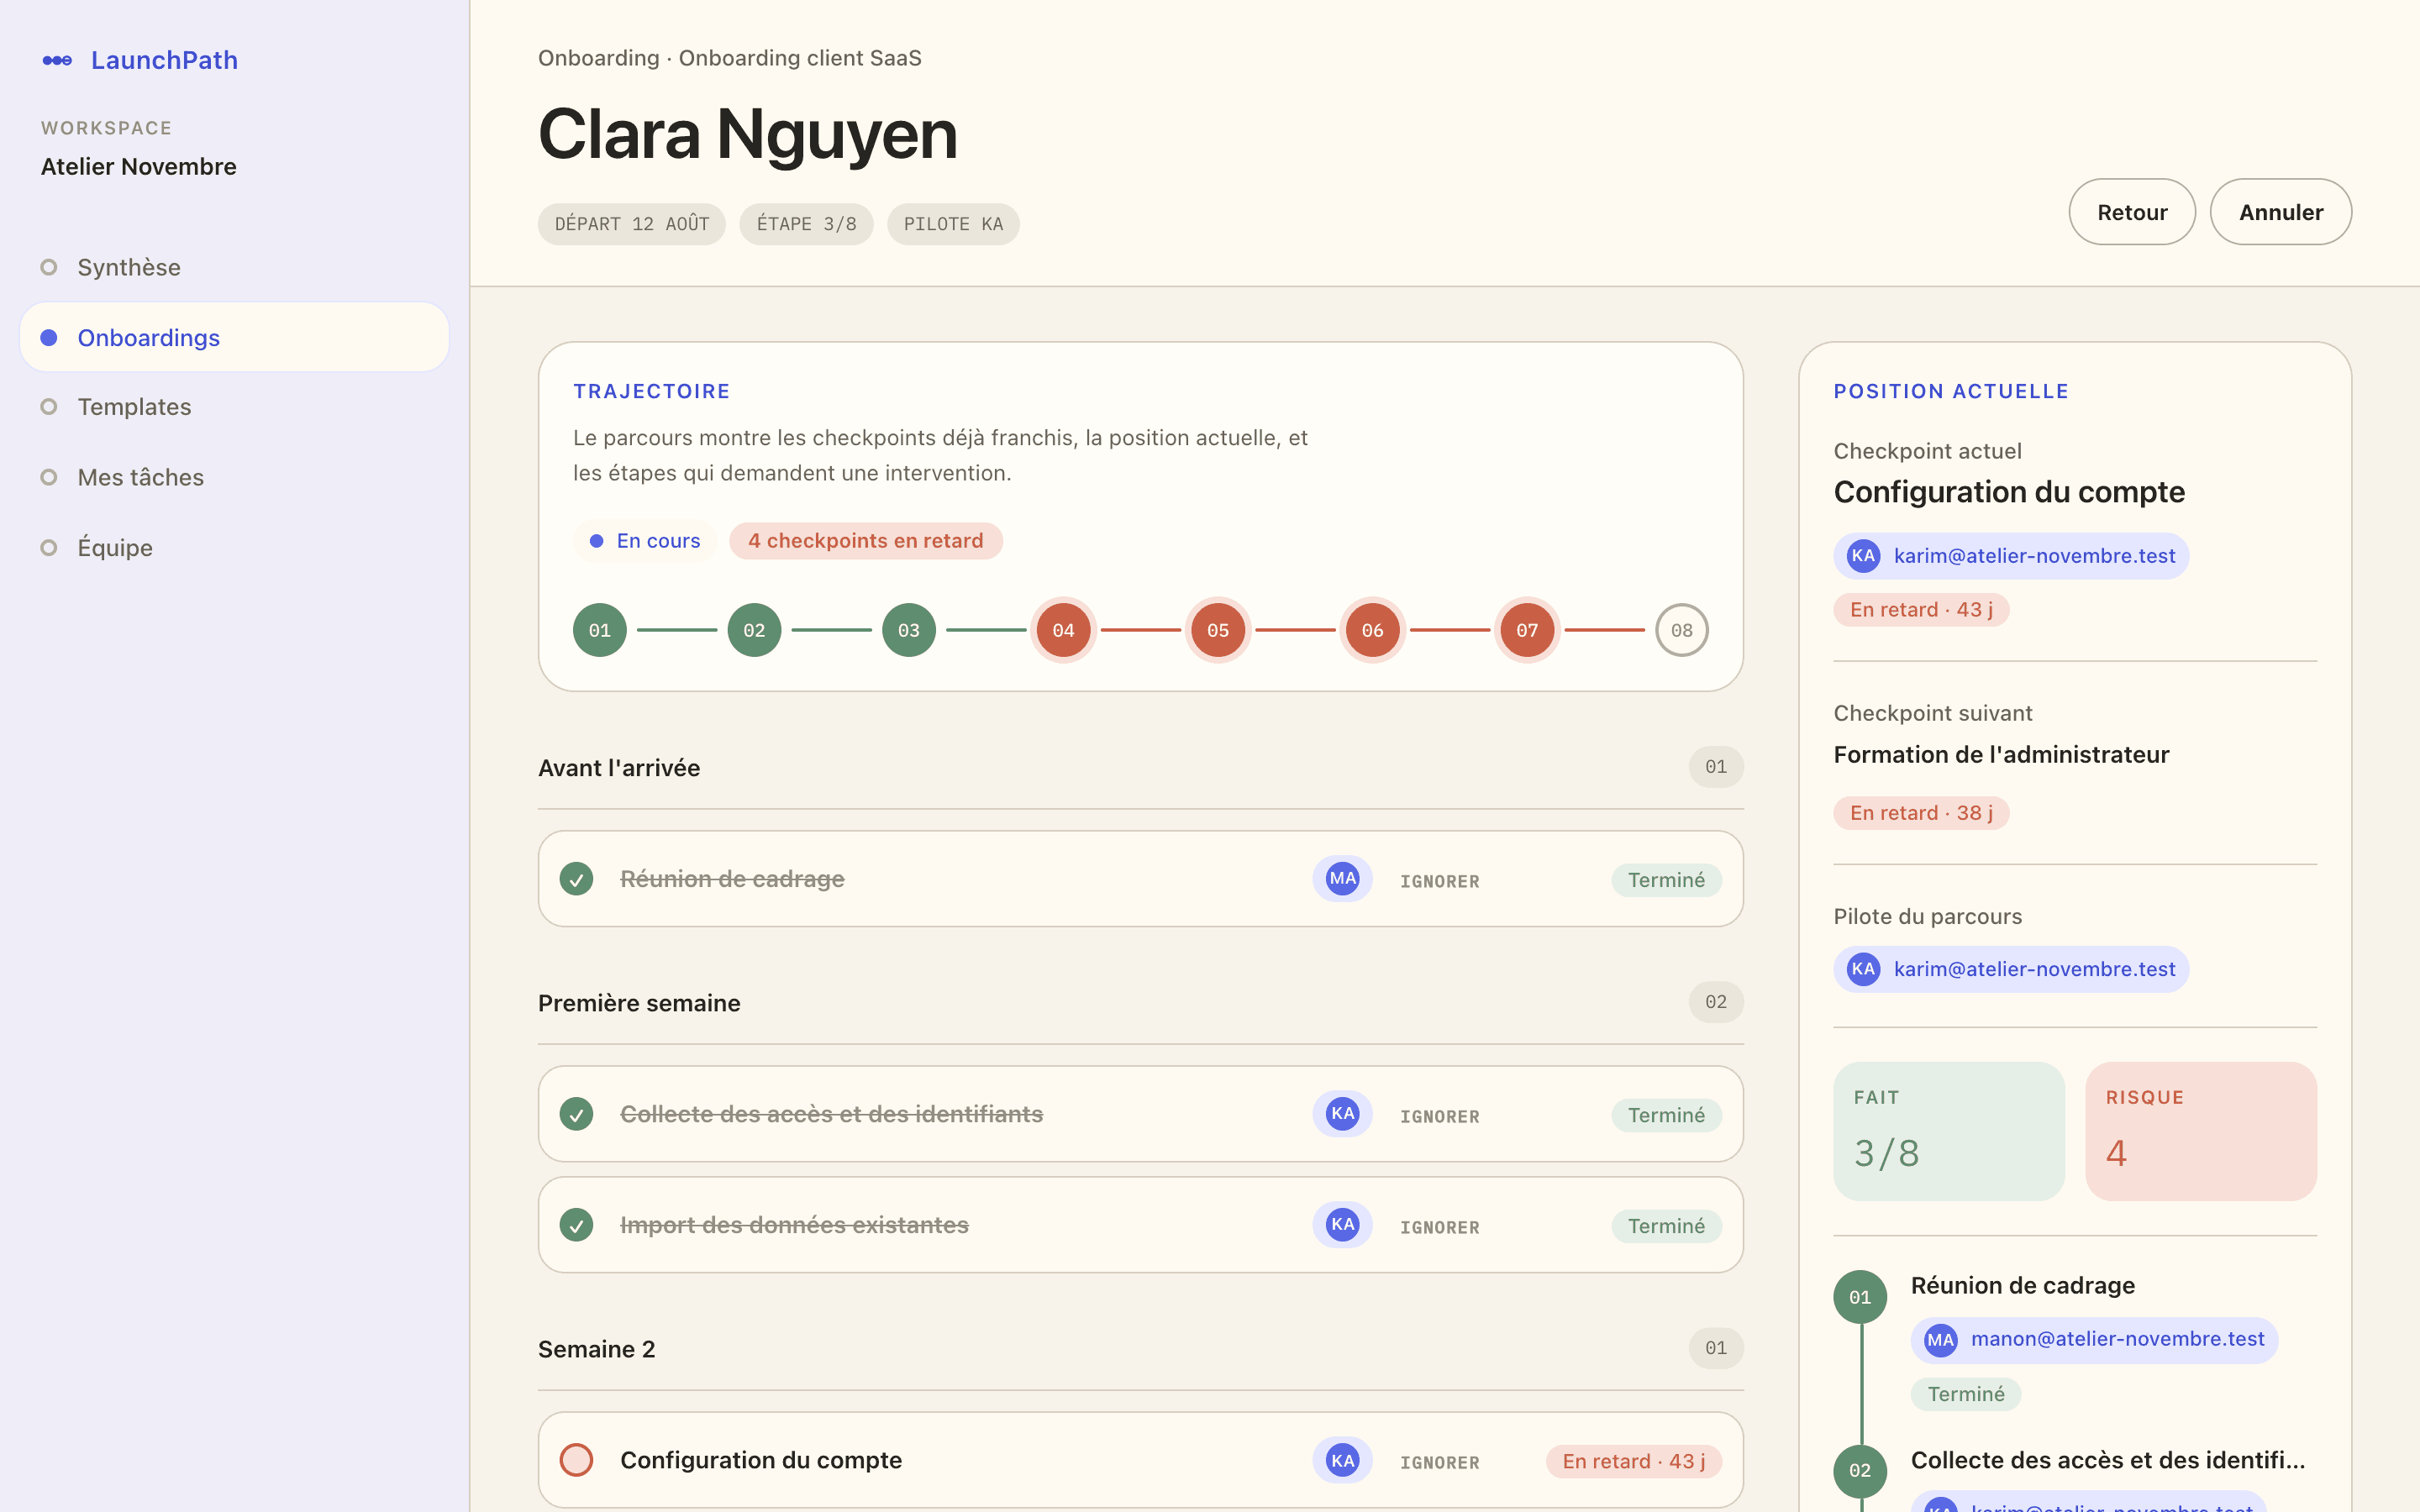The height and width of the screenshot is (1512, 2420).
Task: Click MA avatar on Réunion de cadrage row
Action: coord(1342,879)
